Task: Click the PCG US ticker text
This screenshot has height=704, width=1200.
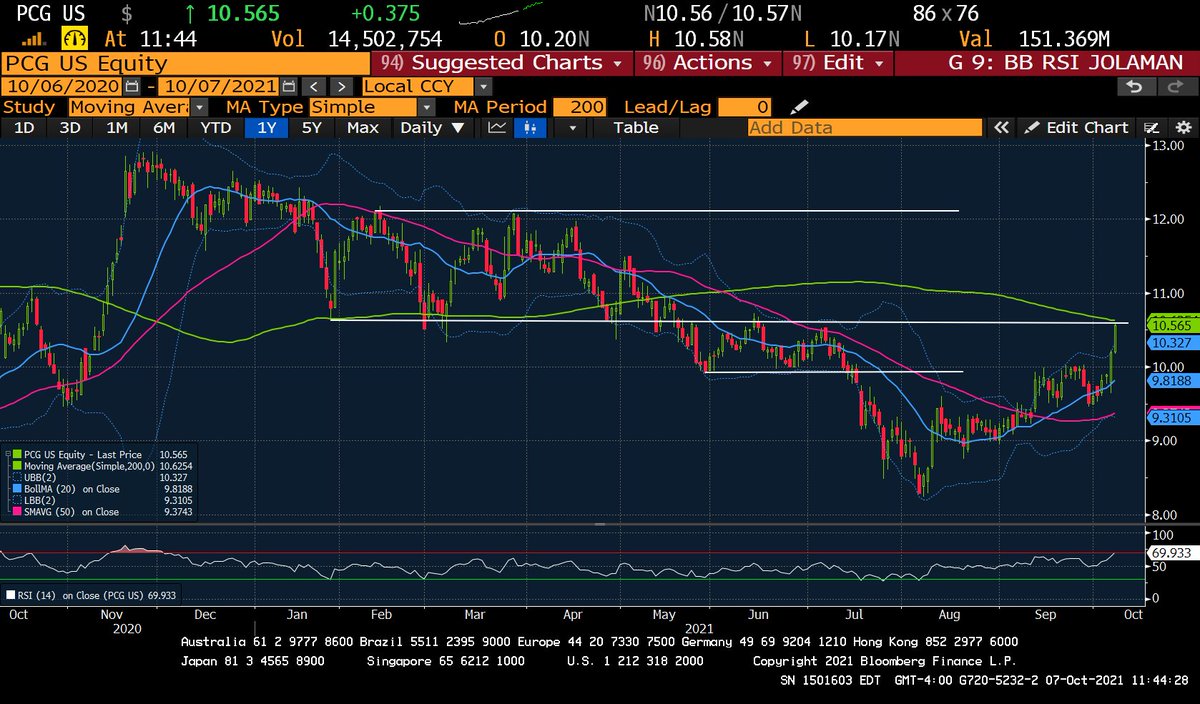Action: click(x=50, y=13)
